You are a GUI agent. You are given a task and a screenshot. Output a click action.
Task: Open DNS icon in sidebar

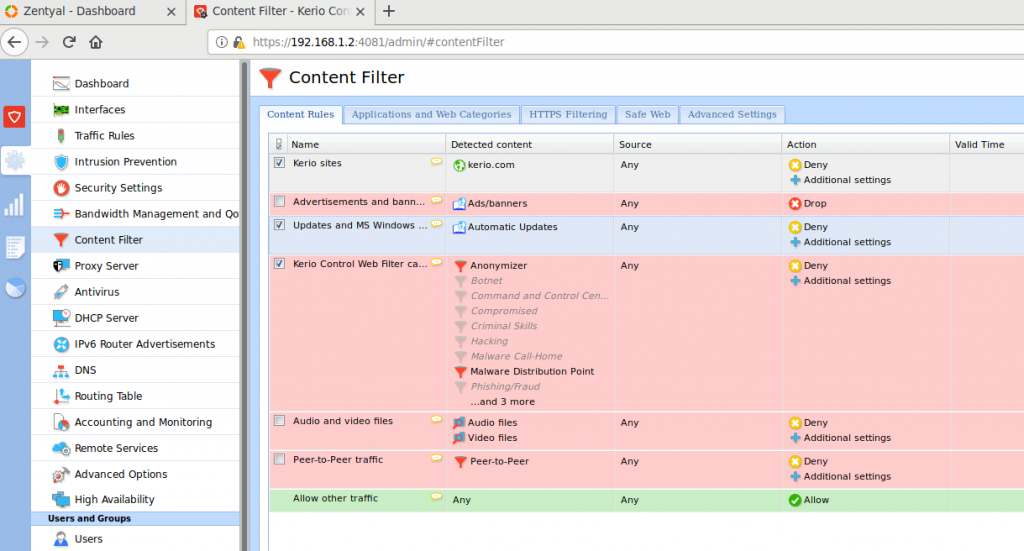61,370
